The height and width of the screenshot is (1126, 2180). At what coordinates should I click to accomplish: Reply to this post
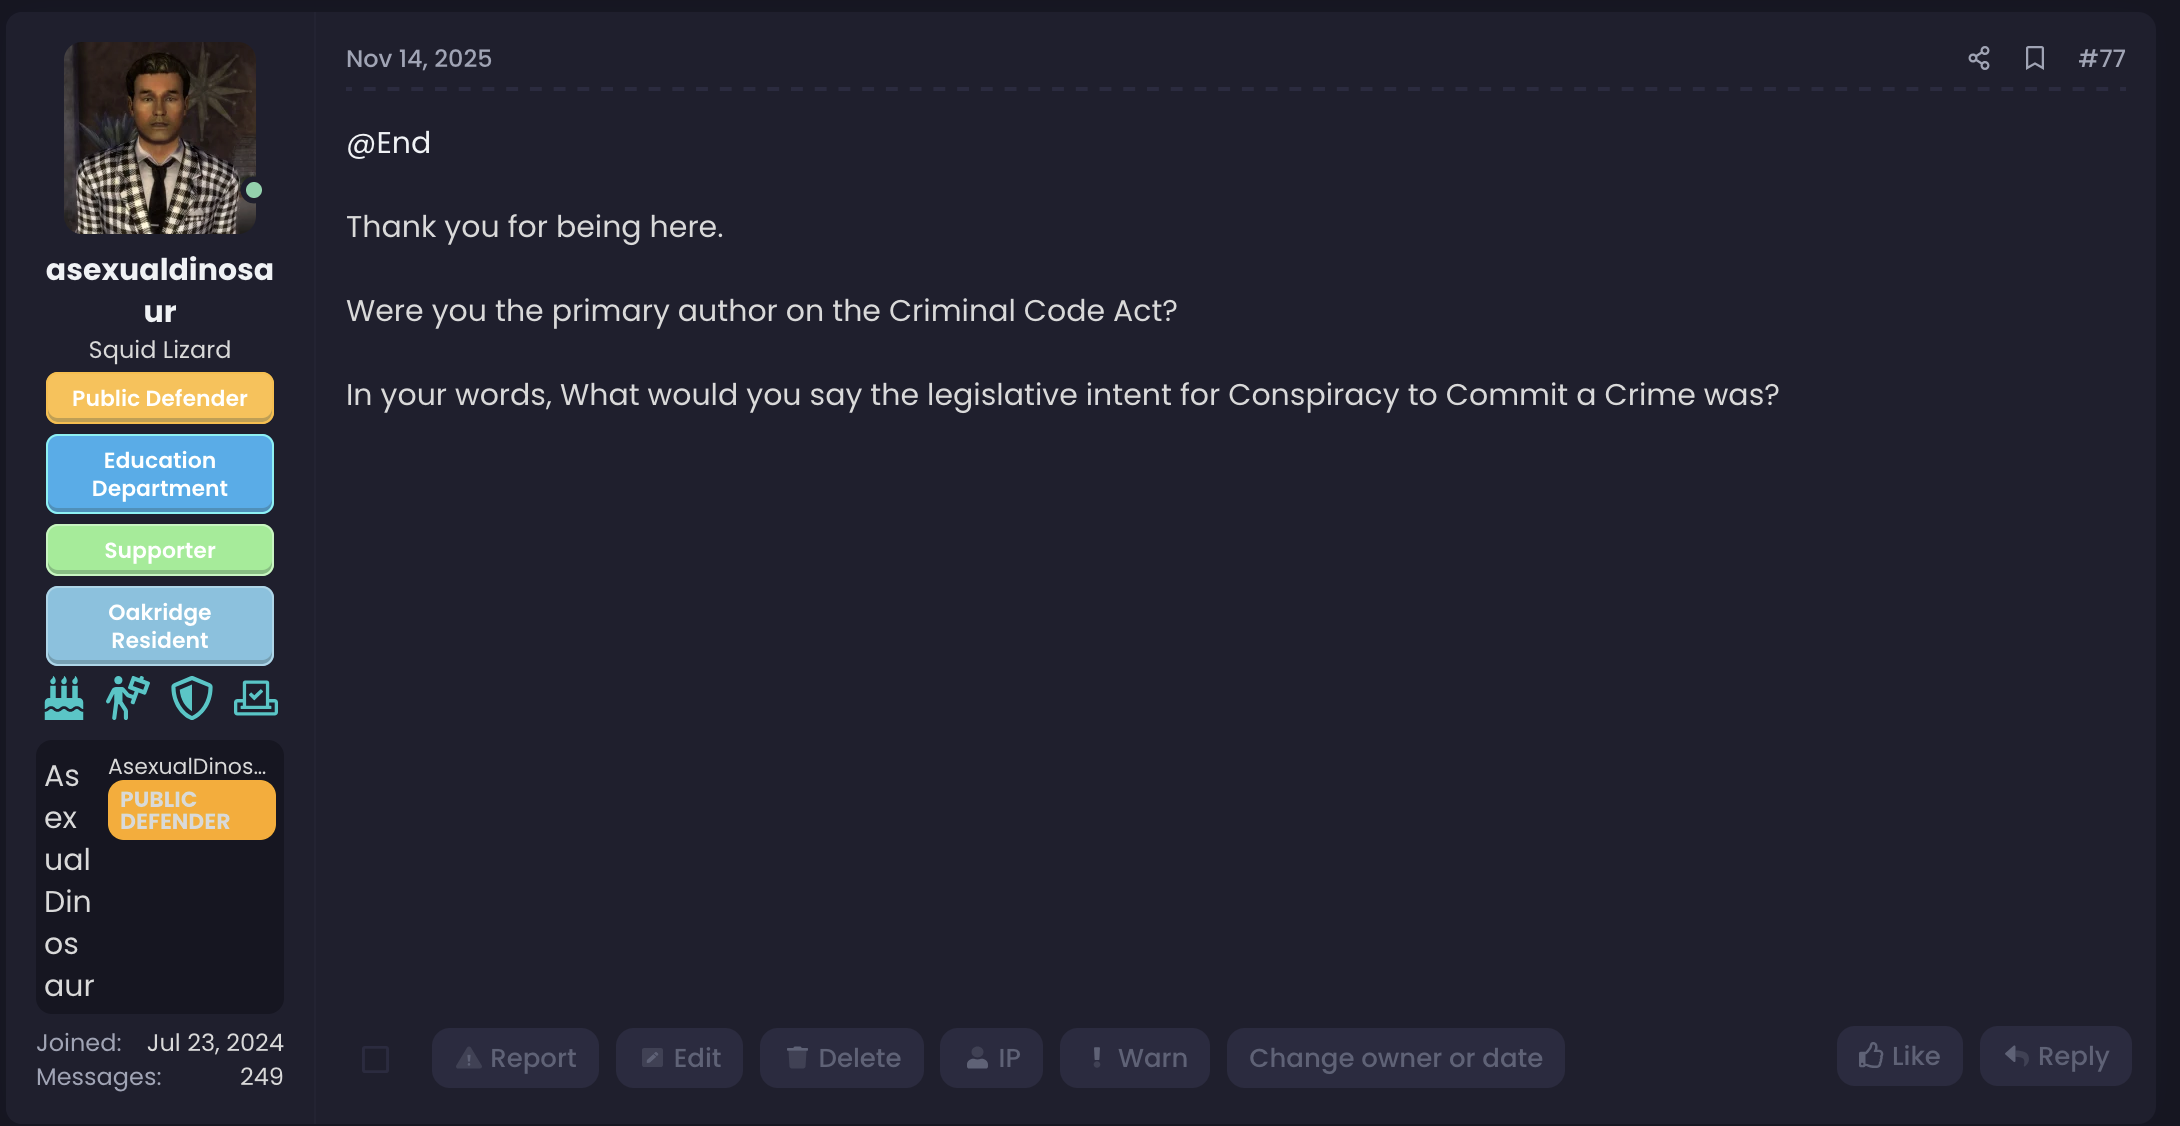2056,1056
